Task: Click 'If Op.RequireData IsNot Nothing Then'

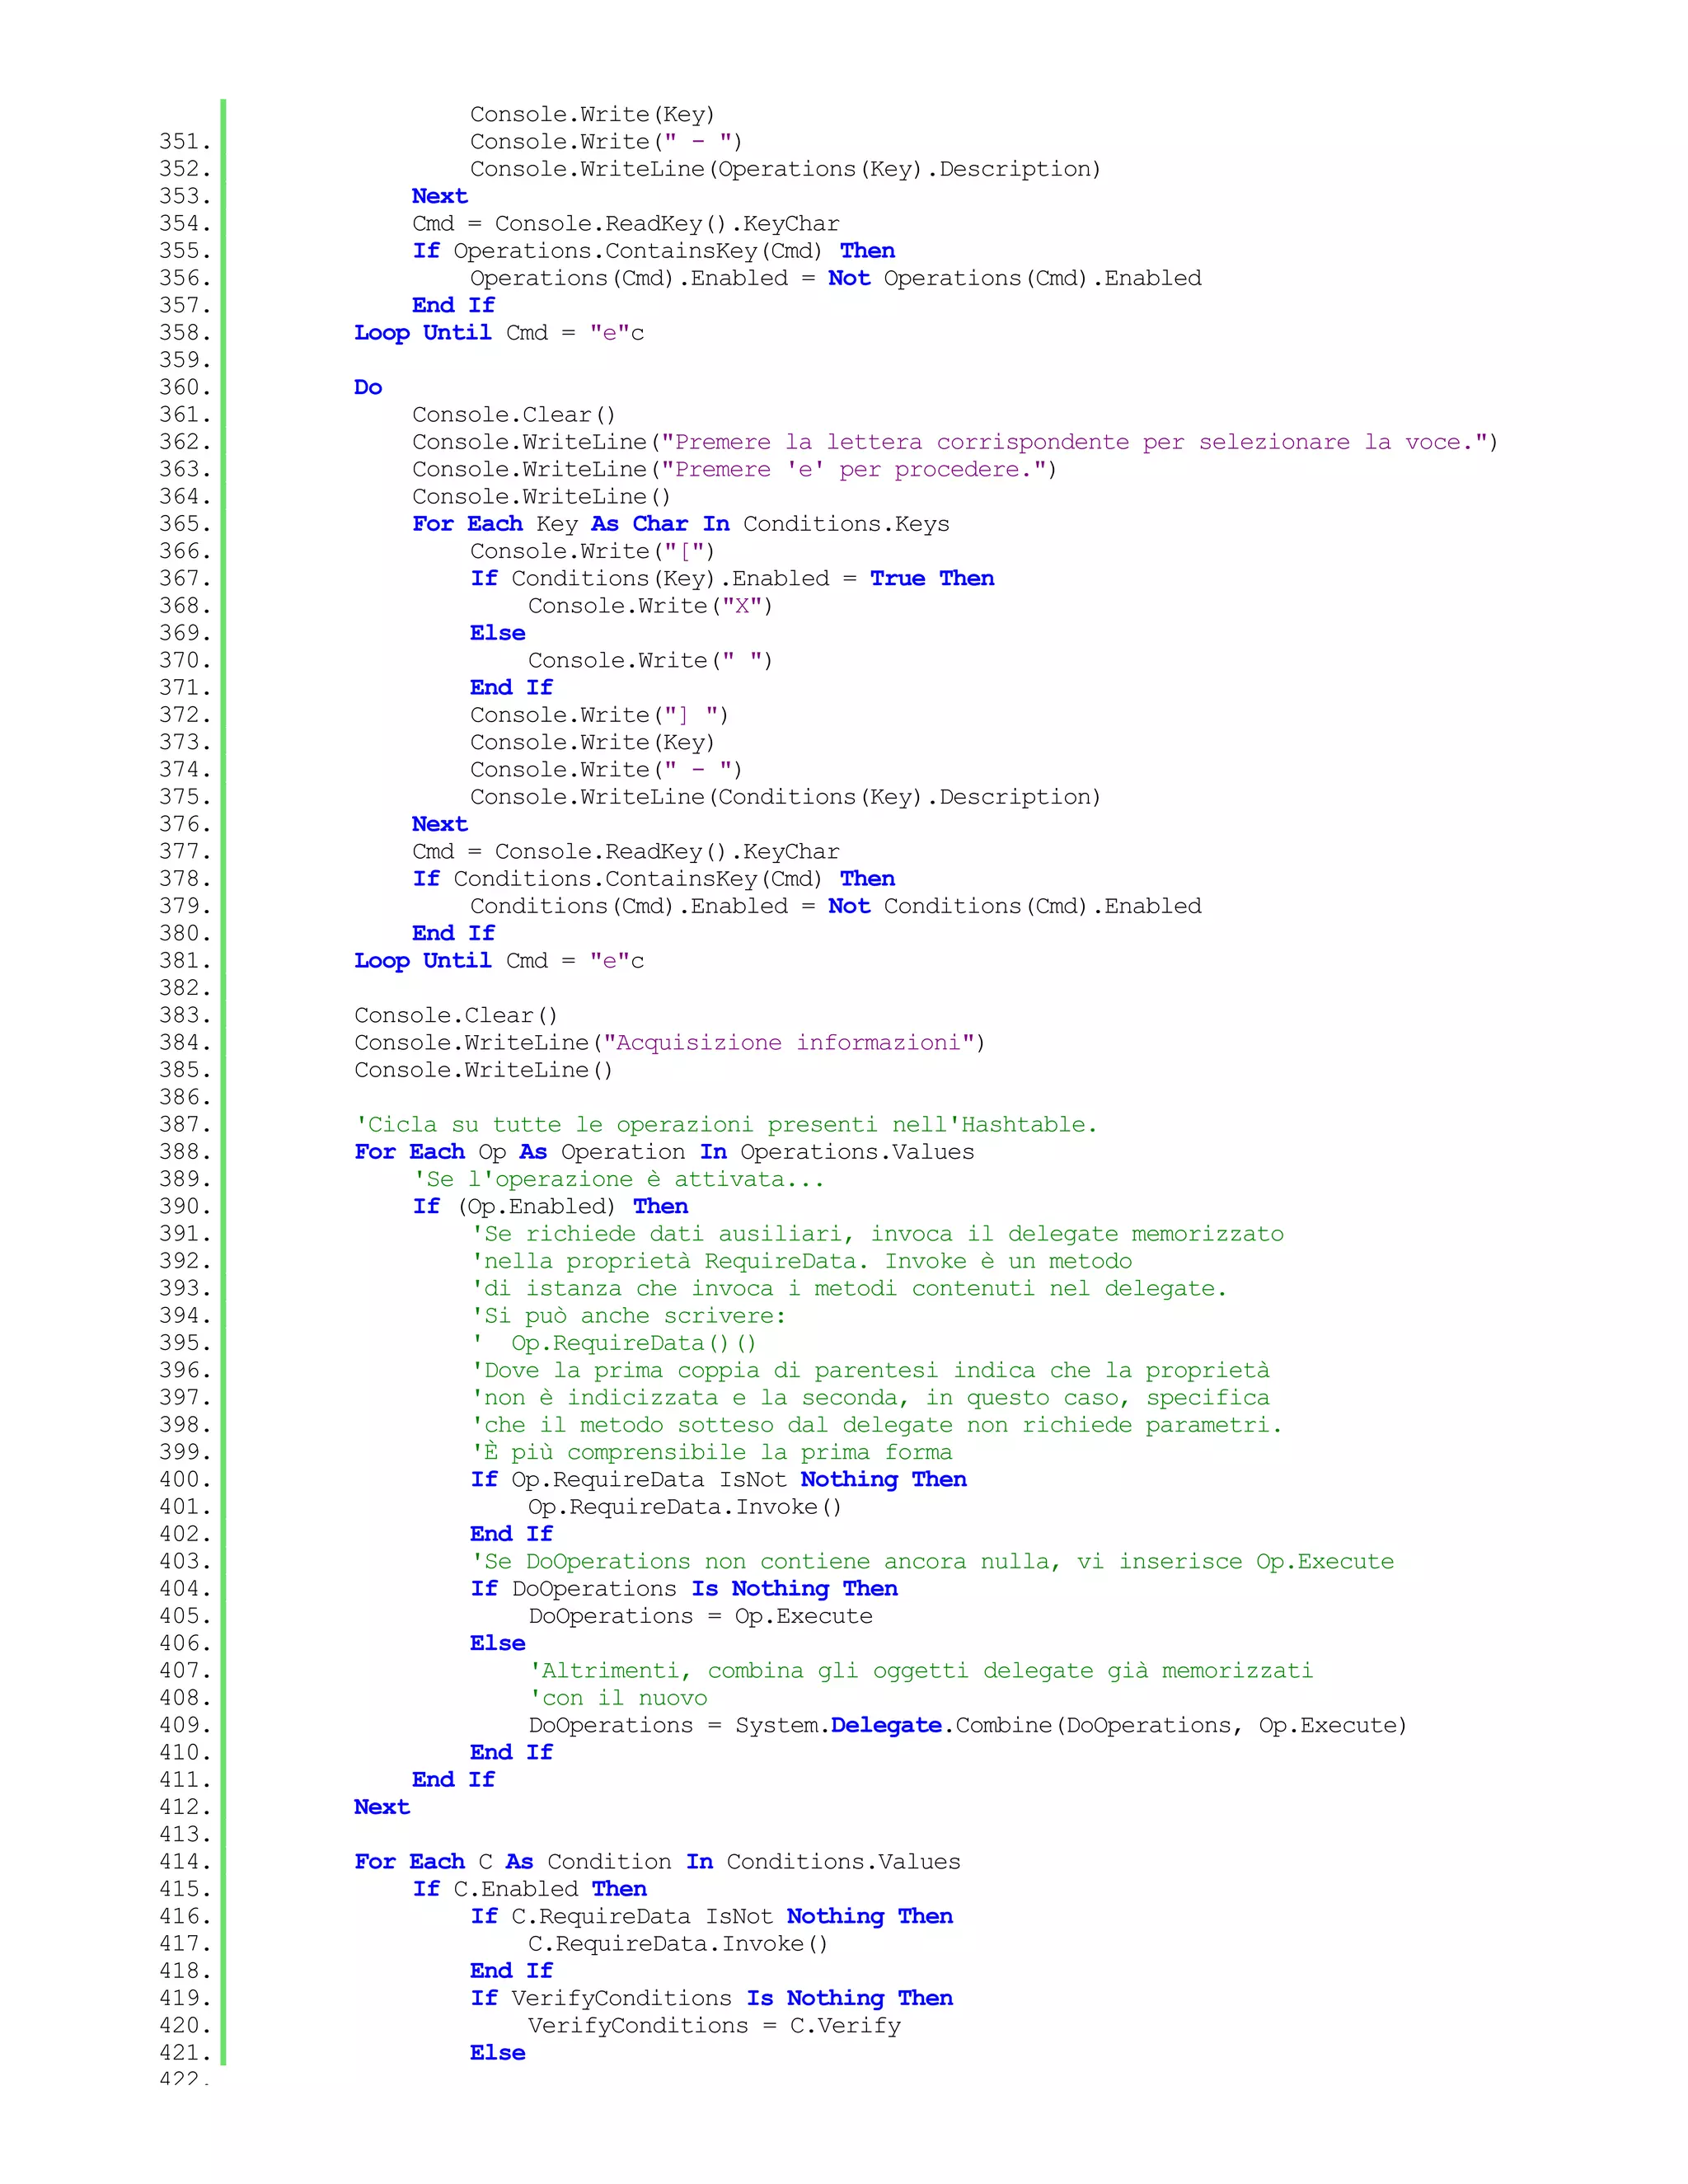Action: [718, 1479]
